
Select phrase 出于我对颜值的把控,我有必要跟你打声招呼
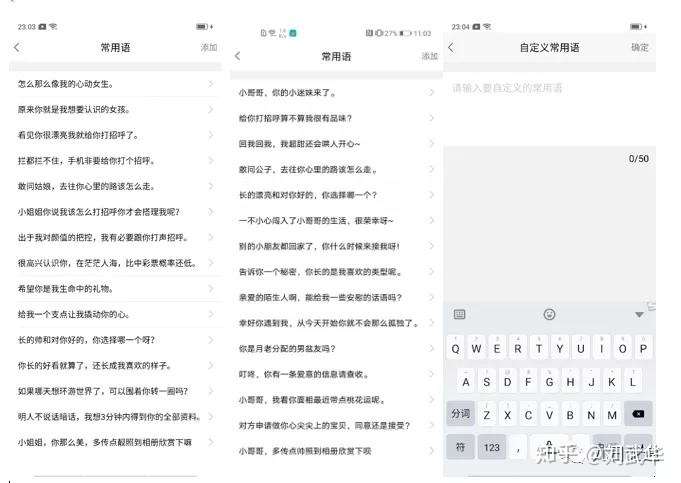click(x=104, y=238)
